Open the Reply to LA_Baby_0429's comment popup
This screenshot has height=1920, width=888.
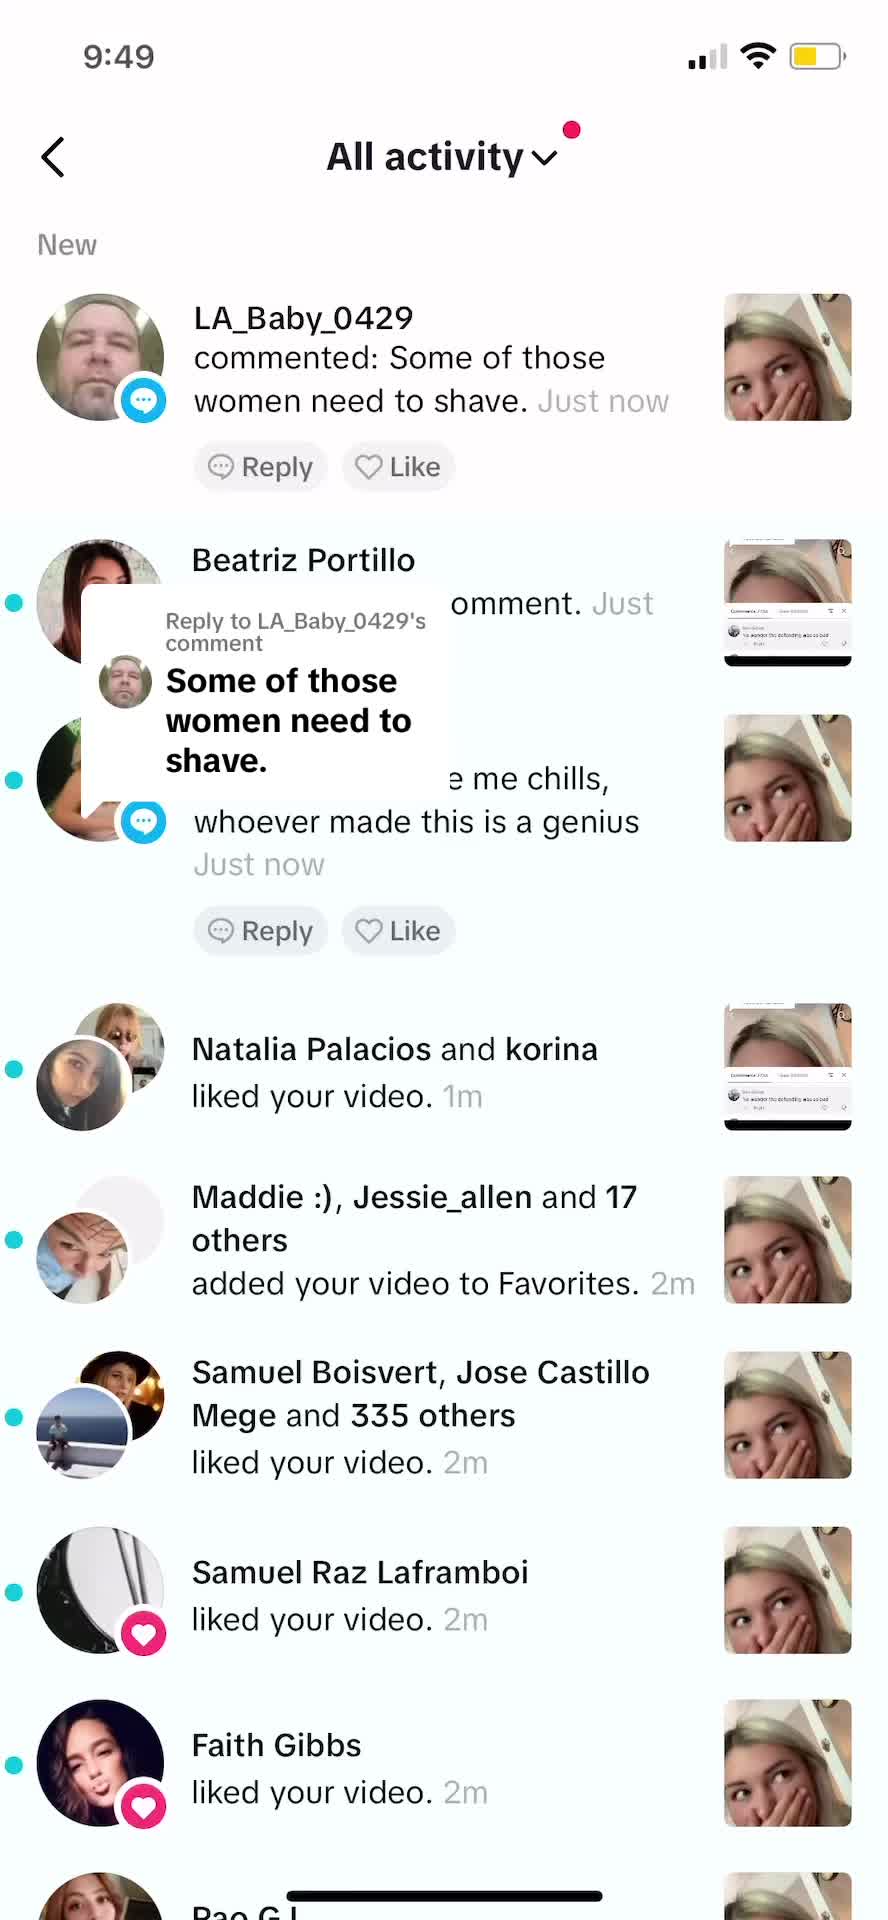point(265,695)
